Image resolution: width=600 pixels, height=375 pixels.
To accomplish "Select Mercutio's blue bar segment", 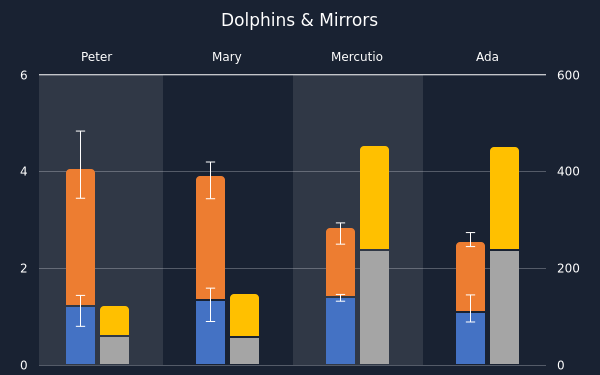I will (341, 331).
